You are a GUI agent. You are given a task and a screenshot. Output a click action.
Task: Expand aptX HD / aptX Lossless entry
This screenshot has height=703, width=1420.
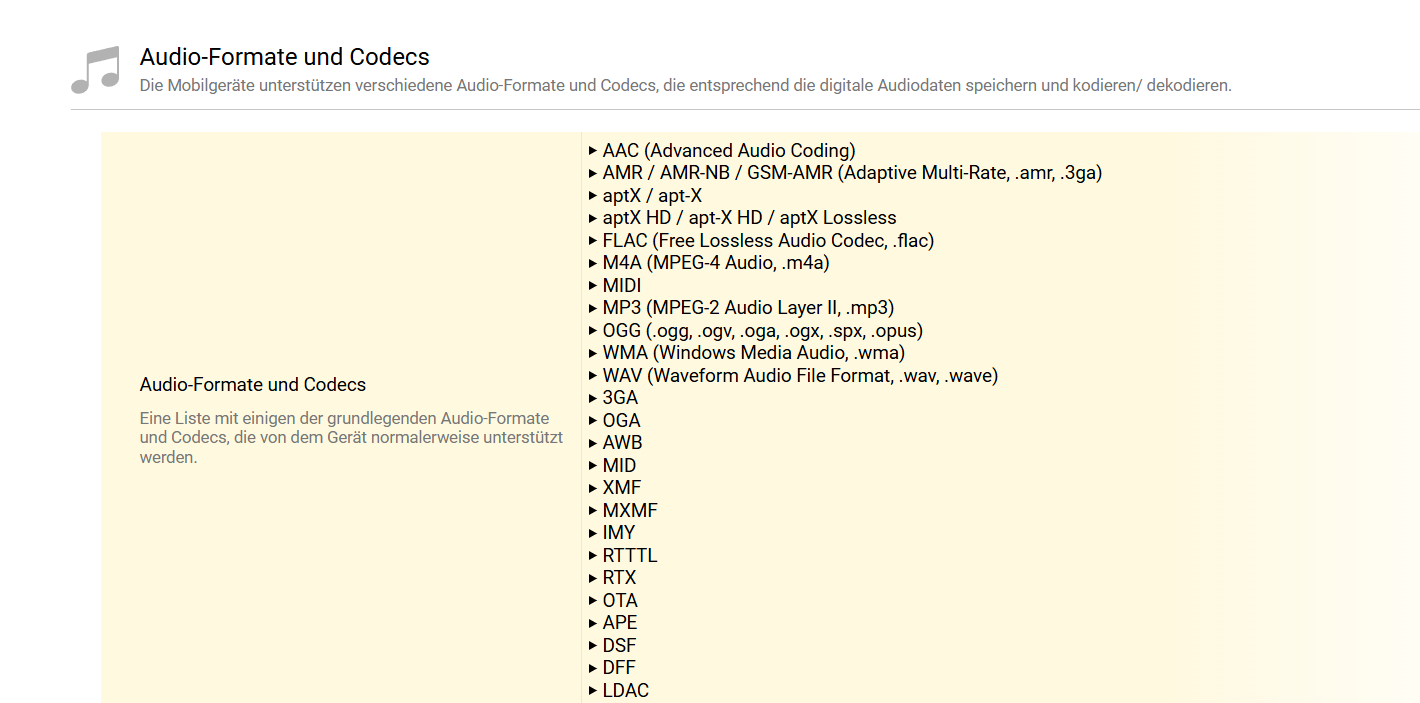[743, 218]
